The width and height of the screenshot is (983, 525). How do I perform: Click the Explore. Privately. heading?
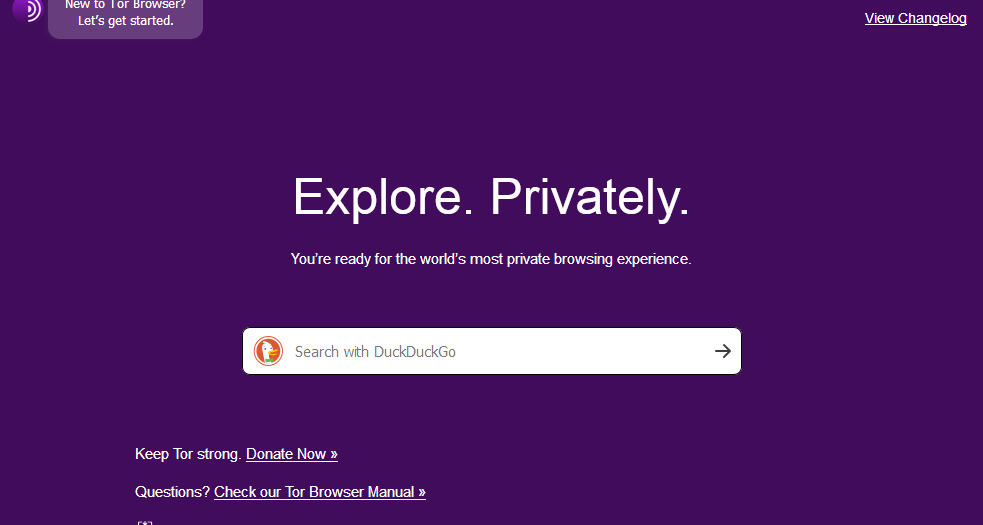coord(492,197)
